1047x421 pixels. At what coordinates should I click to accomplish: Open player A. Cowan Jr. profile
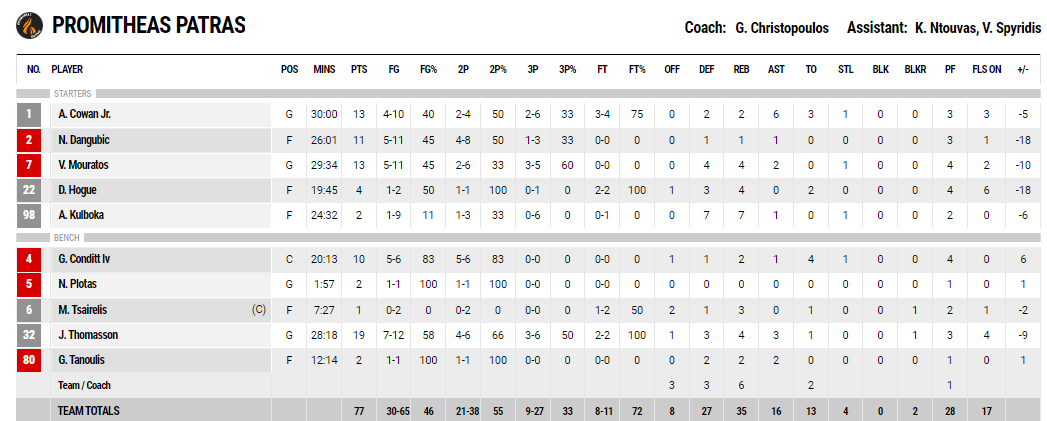(85, 114)
